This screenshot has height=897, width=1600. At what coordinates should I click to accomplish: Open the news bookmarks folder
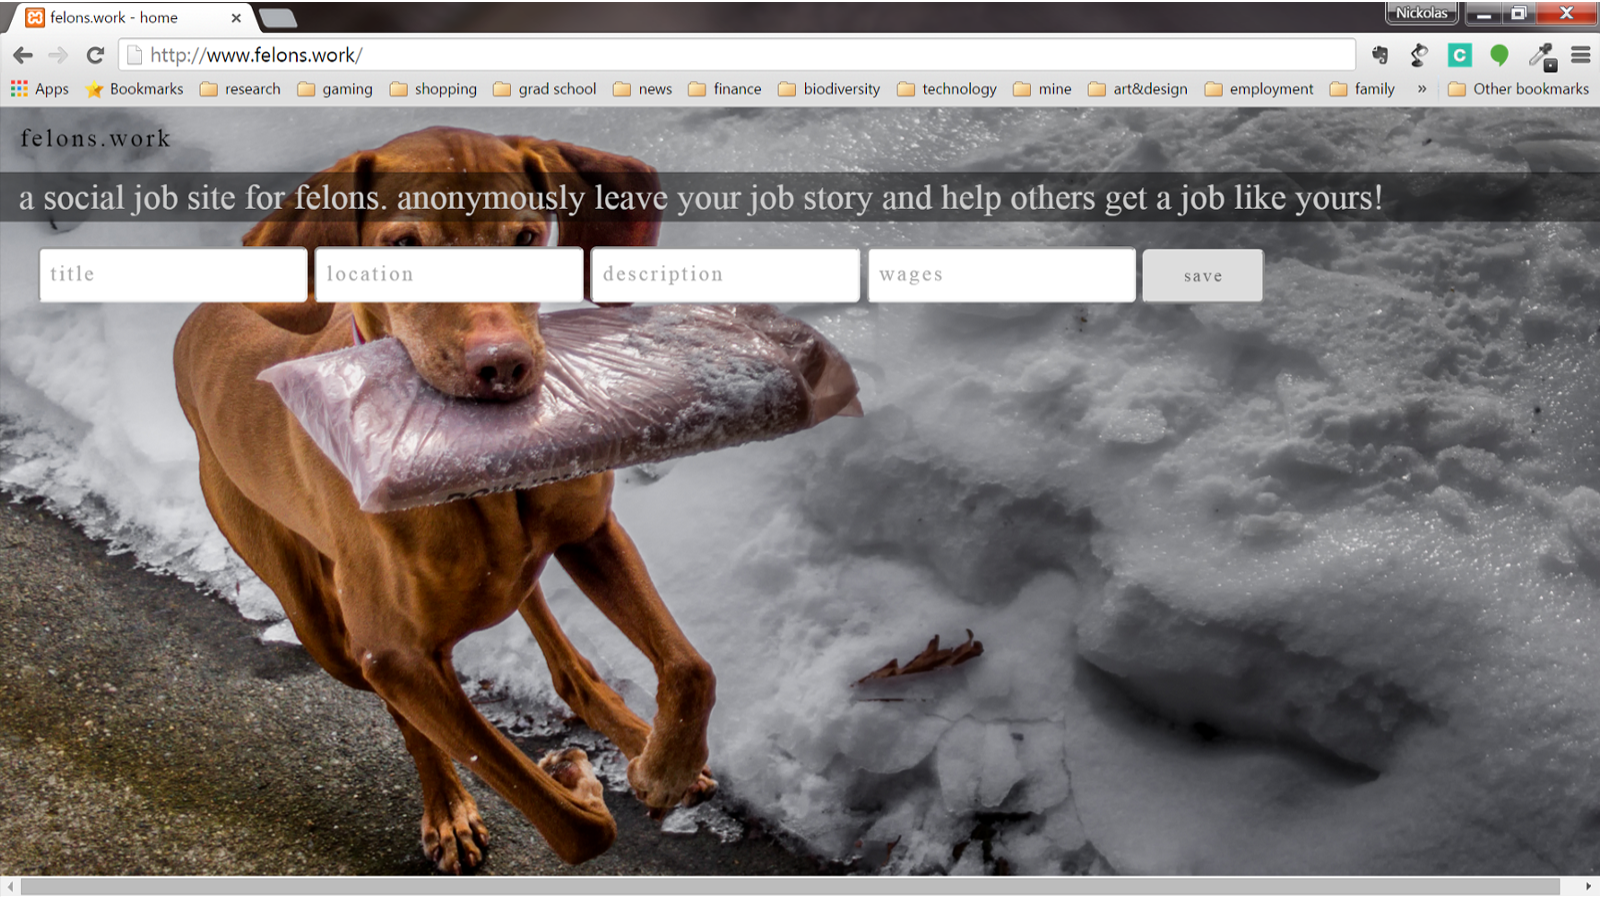[x=643, y=89]
